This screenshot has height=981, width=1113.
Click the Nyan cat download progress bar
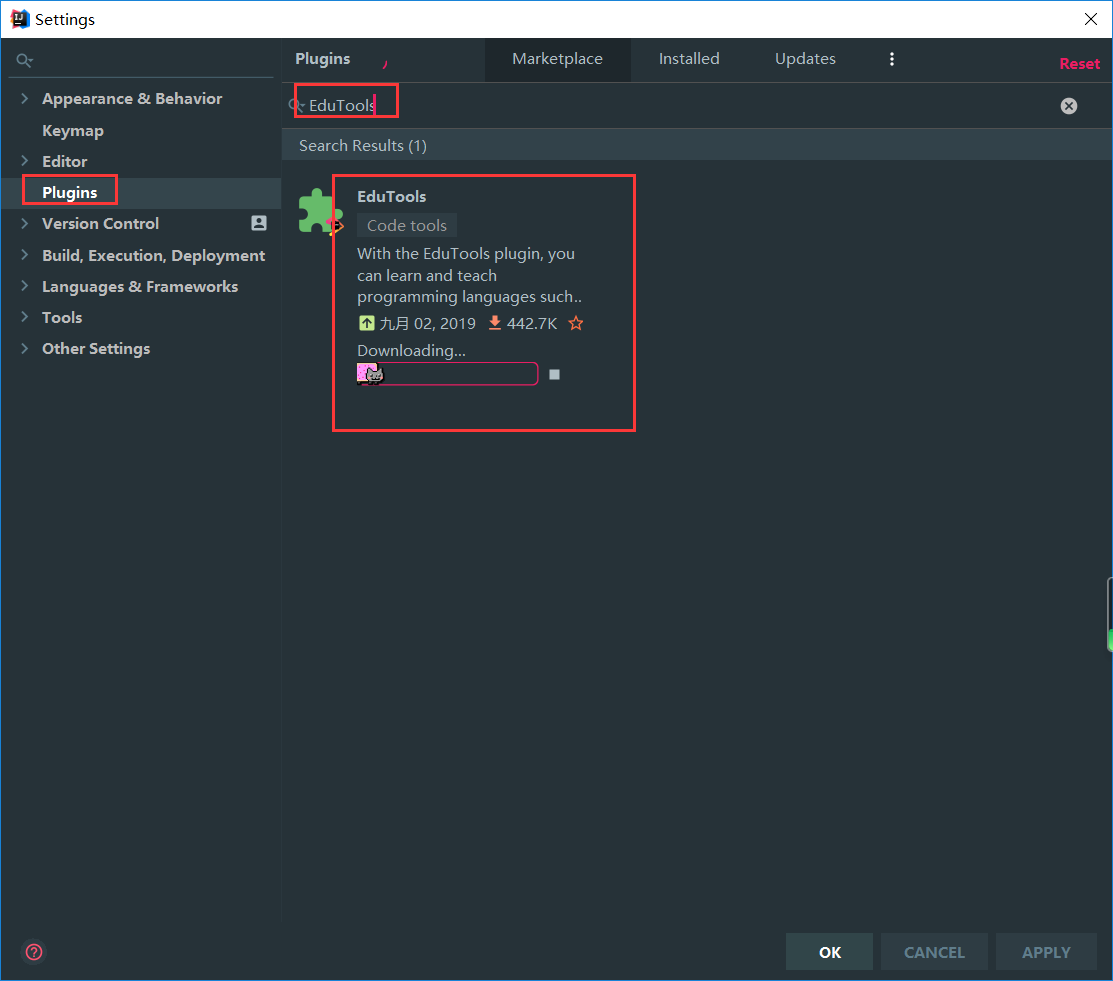click(448, 374)
